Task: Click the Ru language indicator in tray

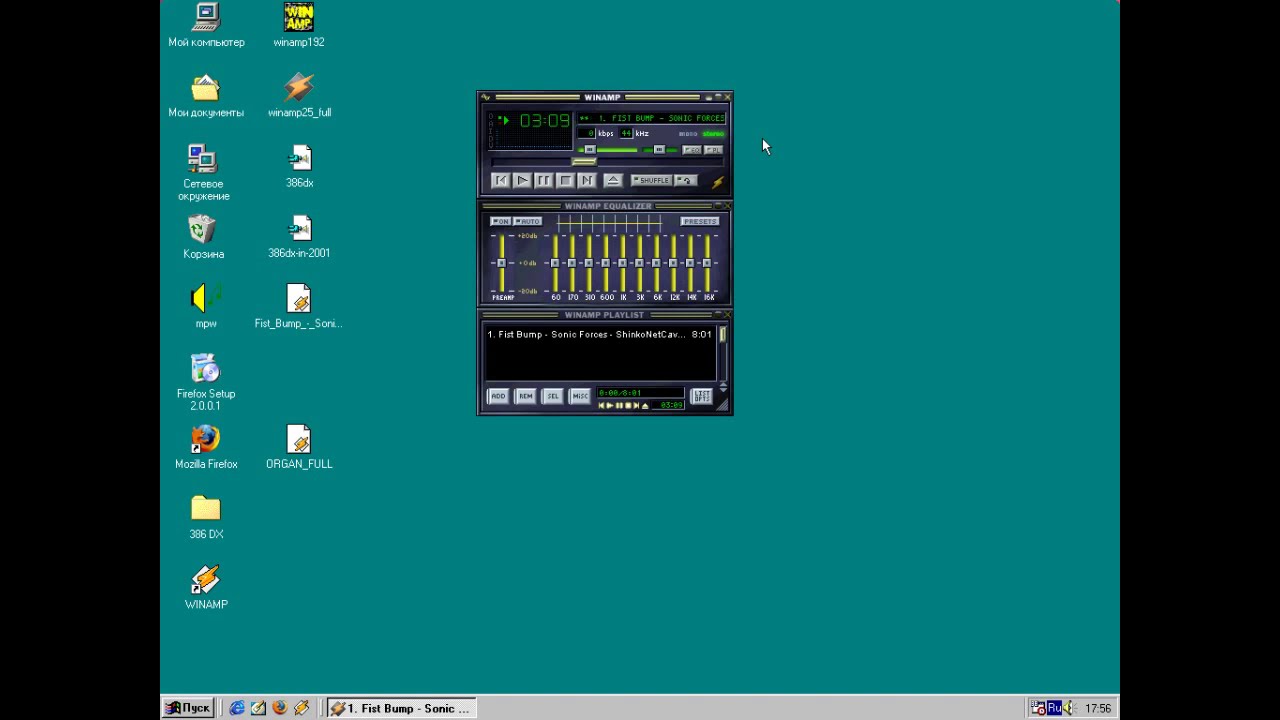Action: coord(1054,708)
